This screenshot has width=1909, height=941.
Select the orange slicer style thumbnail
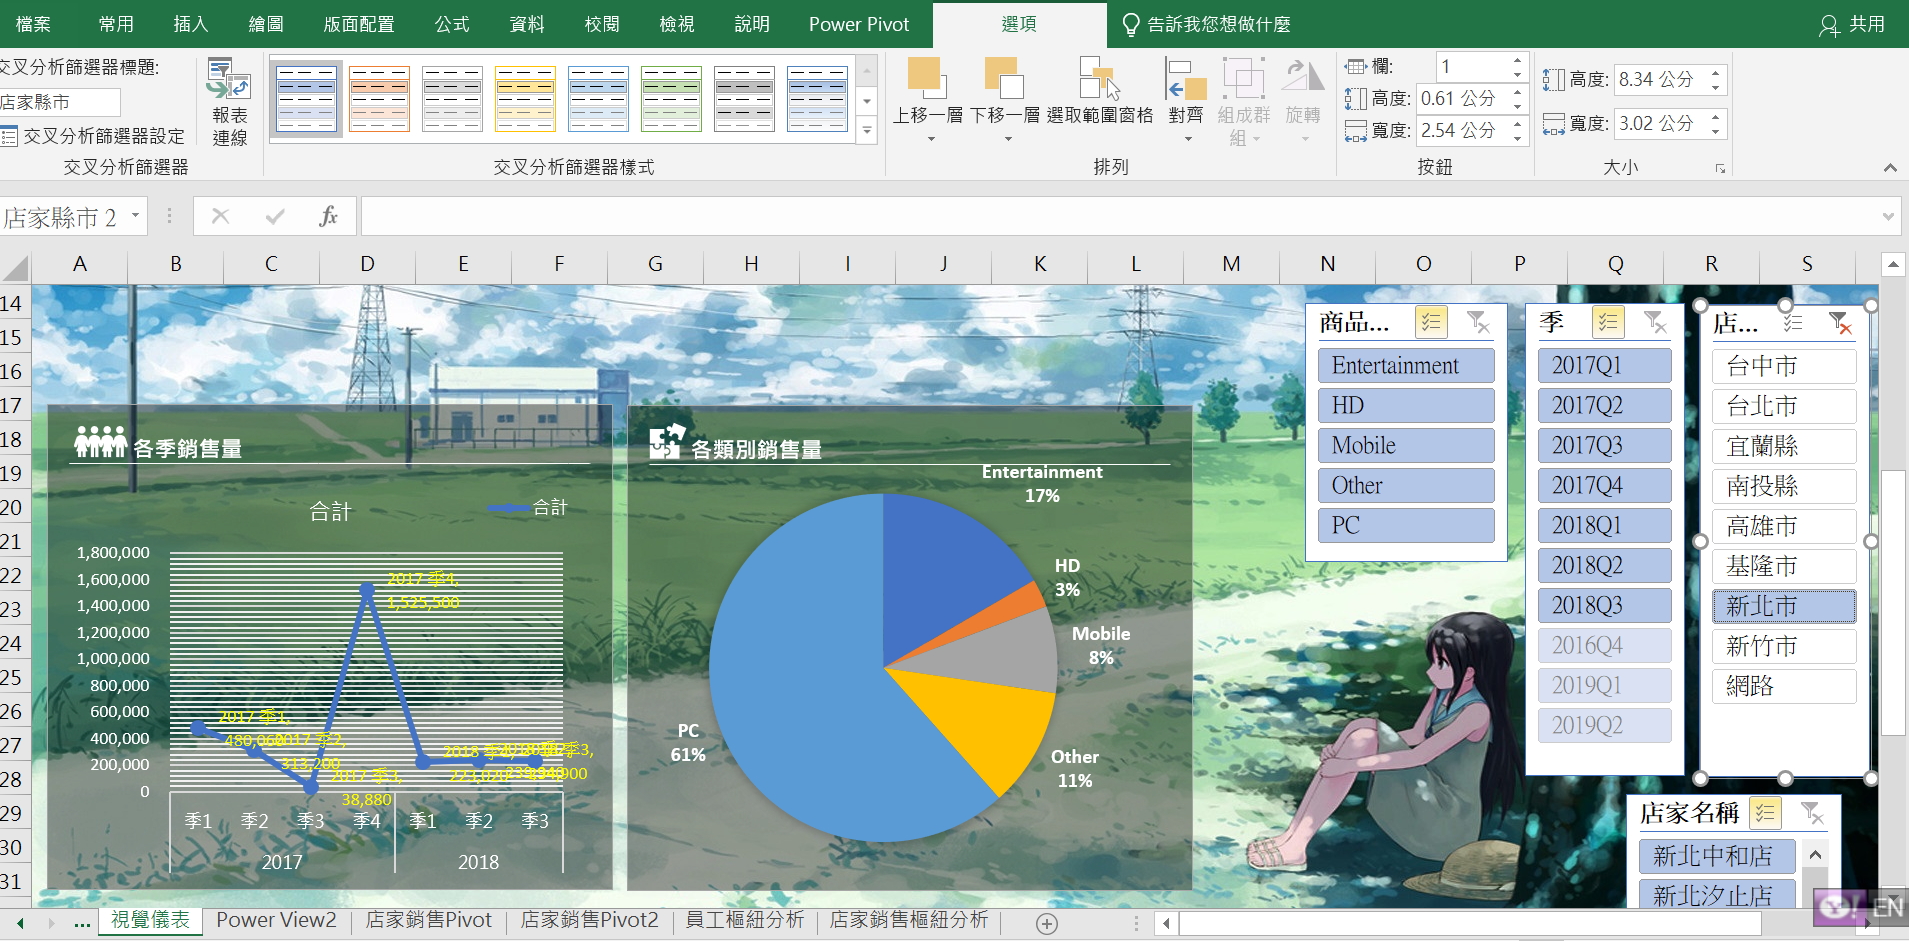point(379,98)
